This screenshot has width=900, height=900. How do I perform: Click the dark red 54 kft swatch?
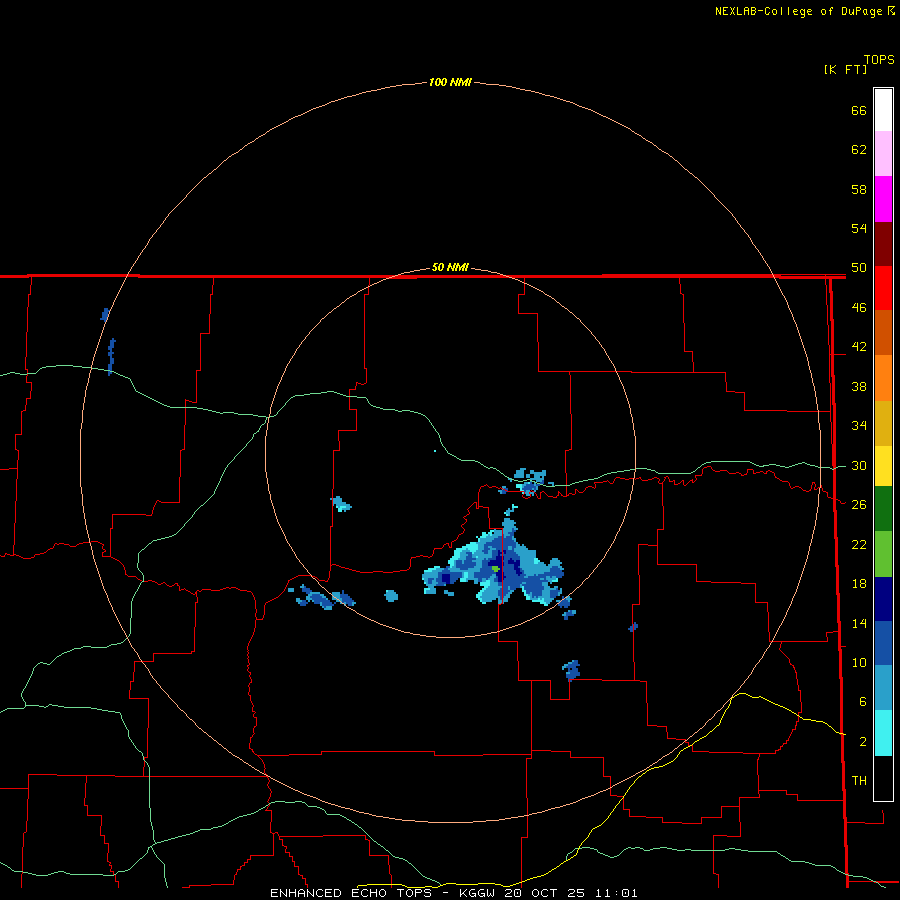coord(883,243)
